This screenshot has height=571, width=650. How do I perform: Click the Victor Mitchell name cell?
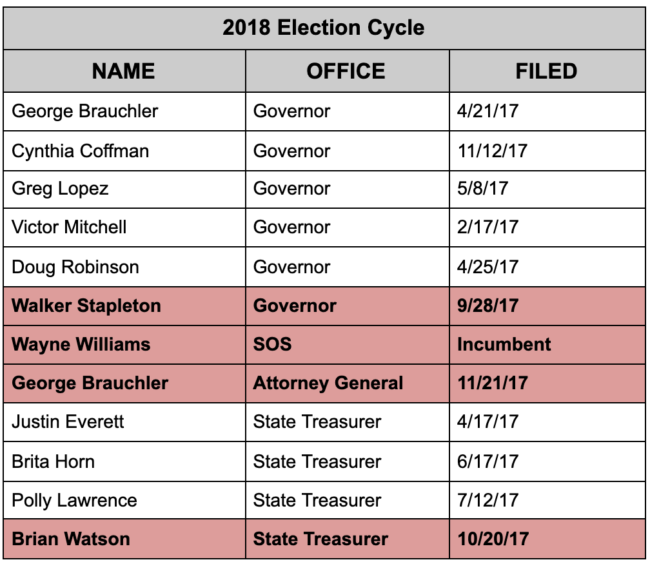point(69,228)
